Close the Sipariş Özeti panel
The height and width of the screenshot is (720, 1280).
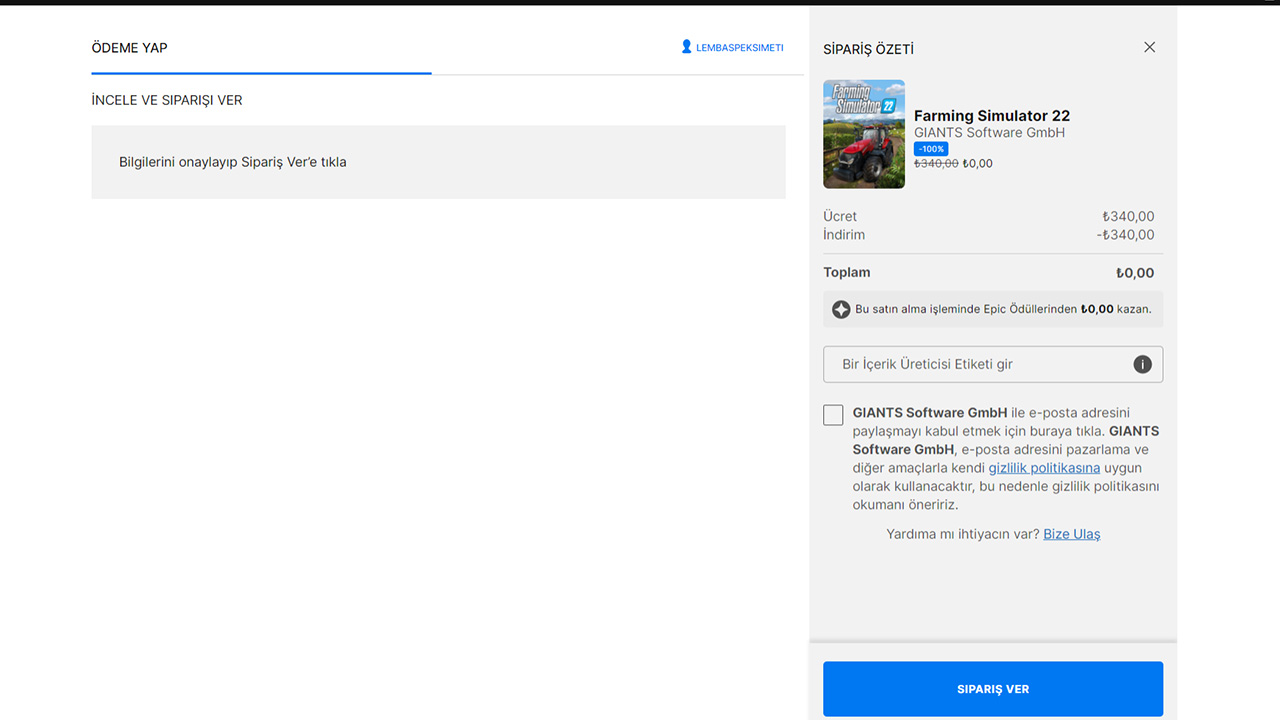click(1149, 47)
